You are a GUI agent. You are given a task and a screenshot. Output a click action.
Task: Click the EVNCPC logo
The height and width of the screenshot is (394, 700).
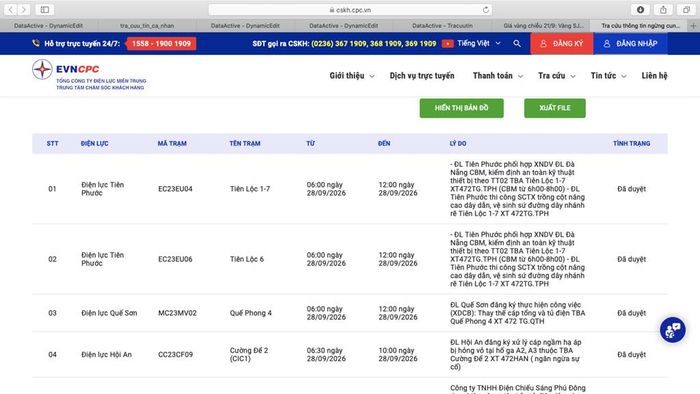coord(89,75)
